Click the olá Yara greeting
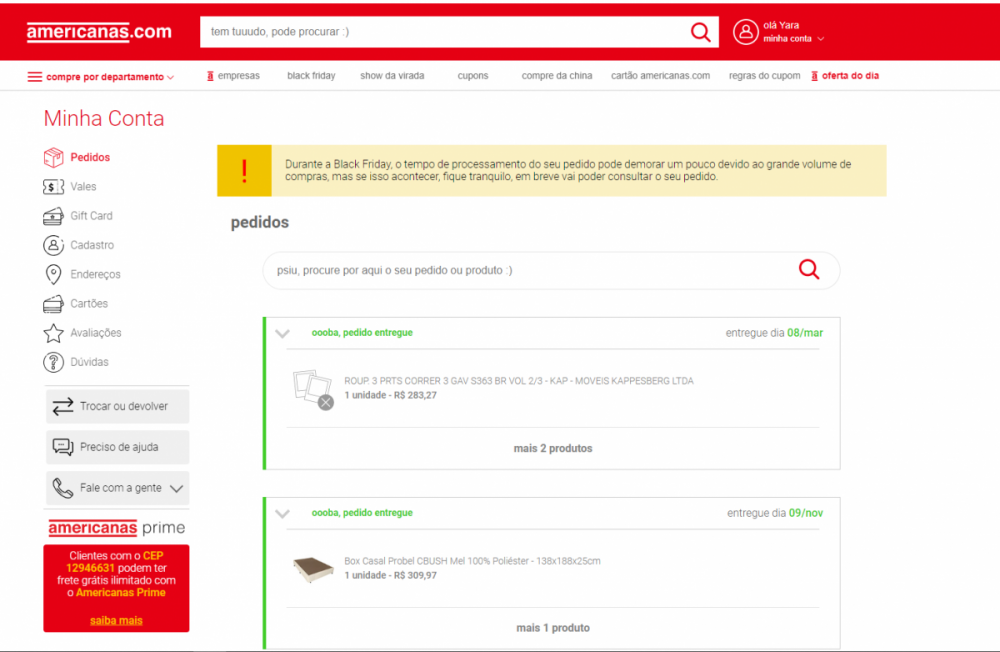Screen dimensions: 1000x652 [x=781, y=26]
